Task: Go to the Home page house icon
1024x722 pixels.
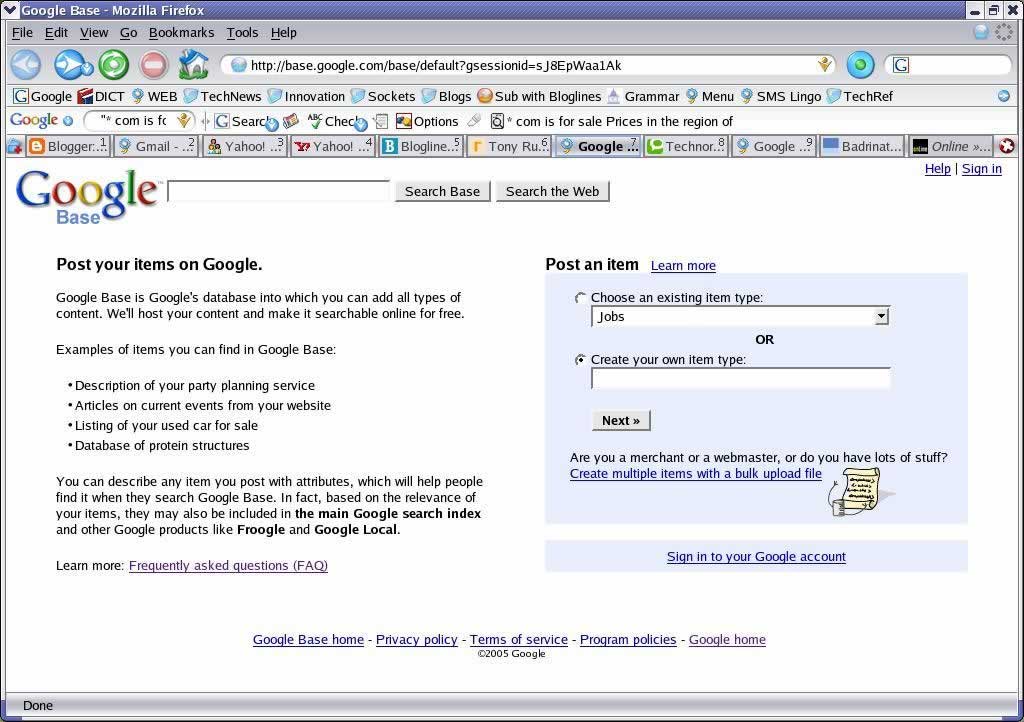Action: pos(194,65)
